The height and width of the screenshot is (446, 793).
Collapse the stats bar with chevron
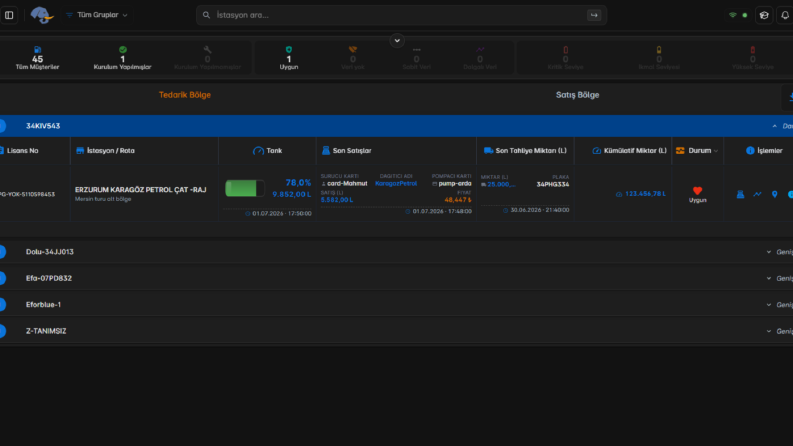[x=397, y=40]
